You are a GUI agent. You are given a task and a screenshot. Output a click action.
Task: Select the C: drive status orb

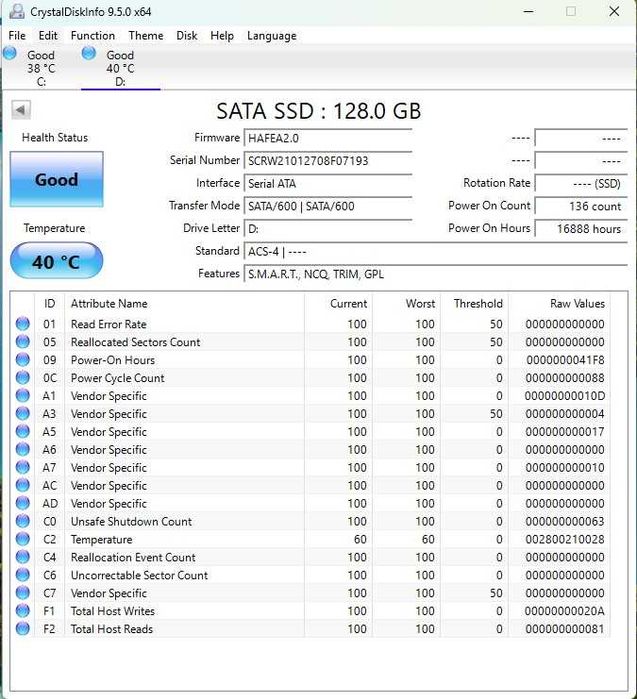10,53
